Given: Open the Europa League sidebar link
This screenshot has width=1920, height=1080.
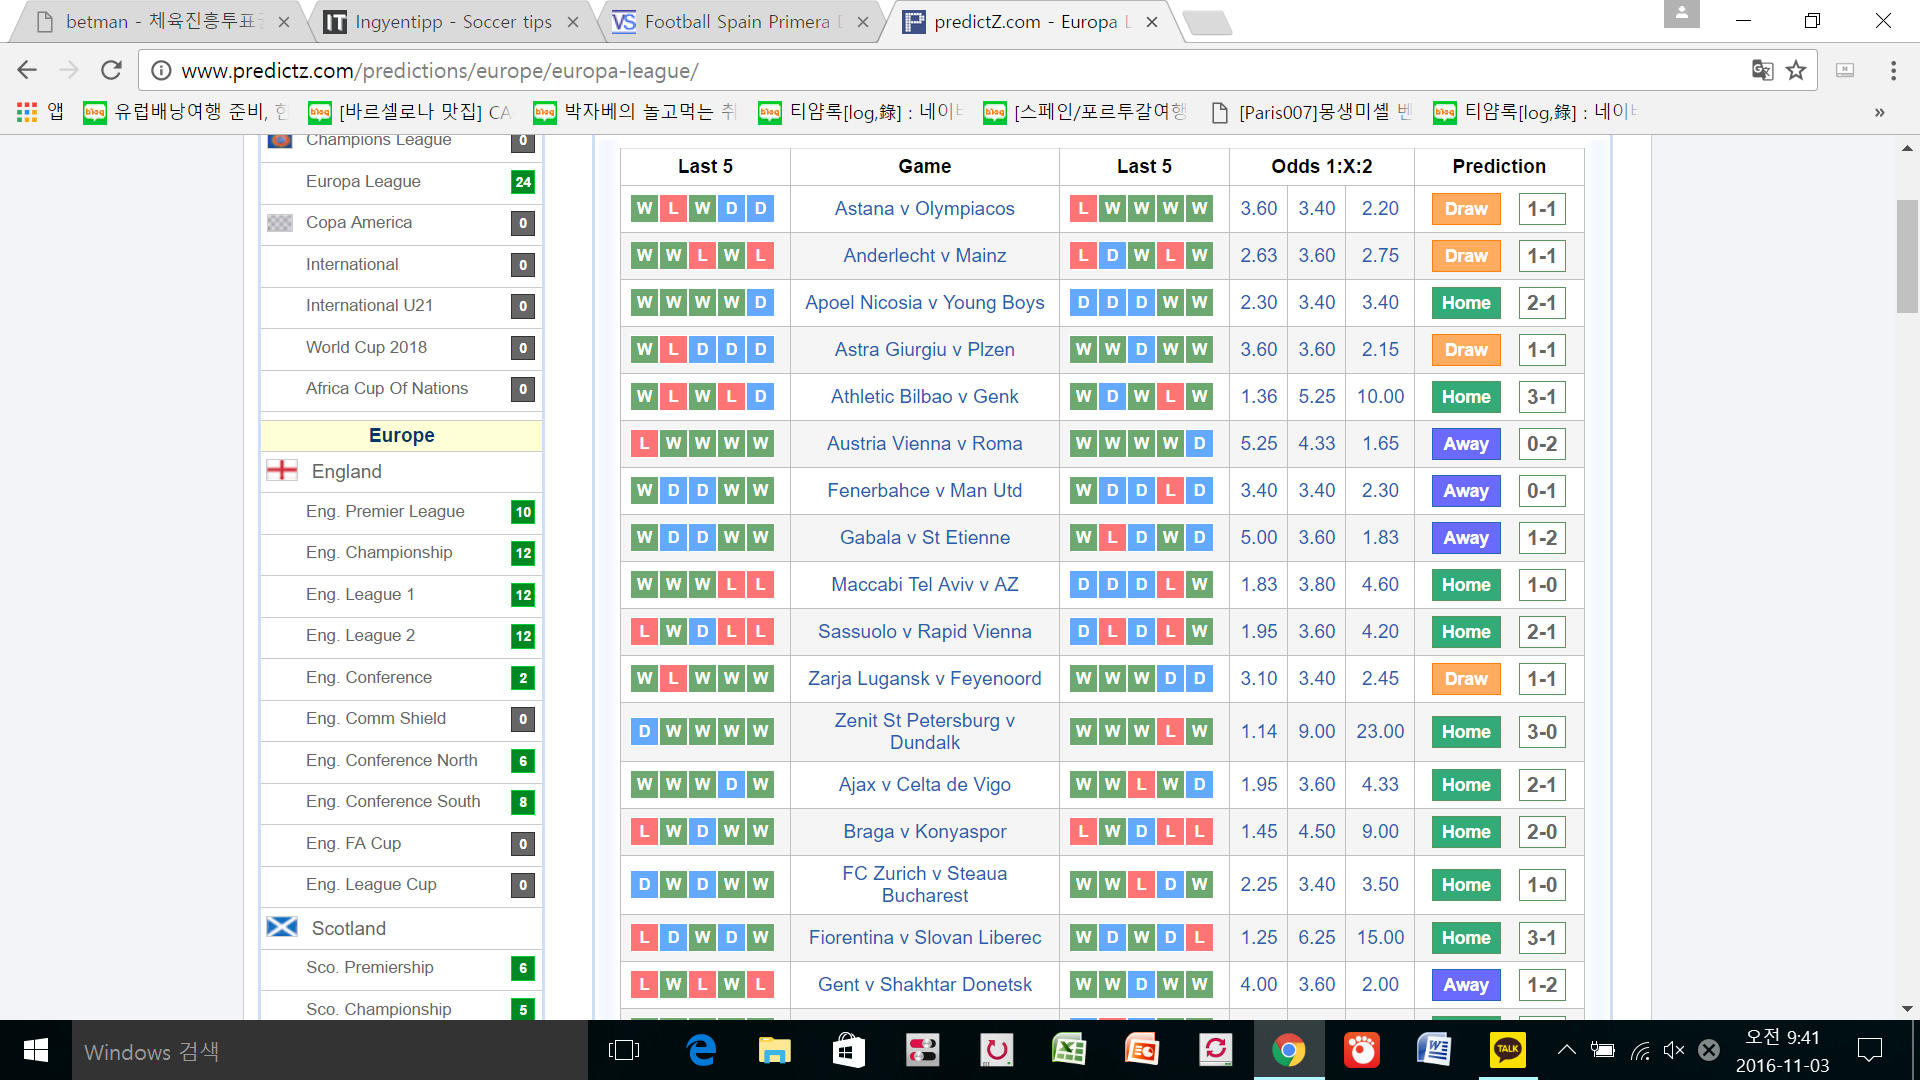Looking at the screenshot, I should click(x=363, y=181).
